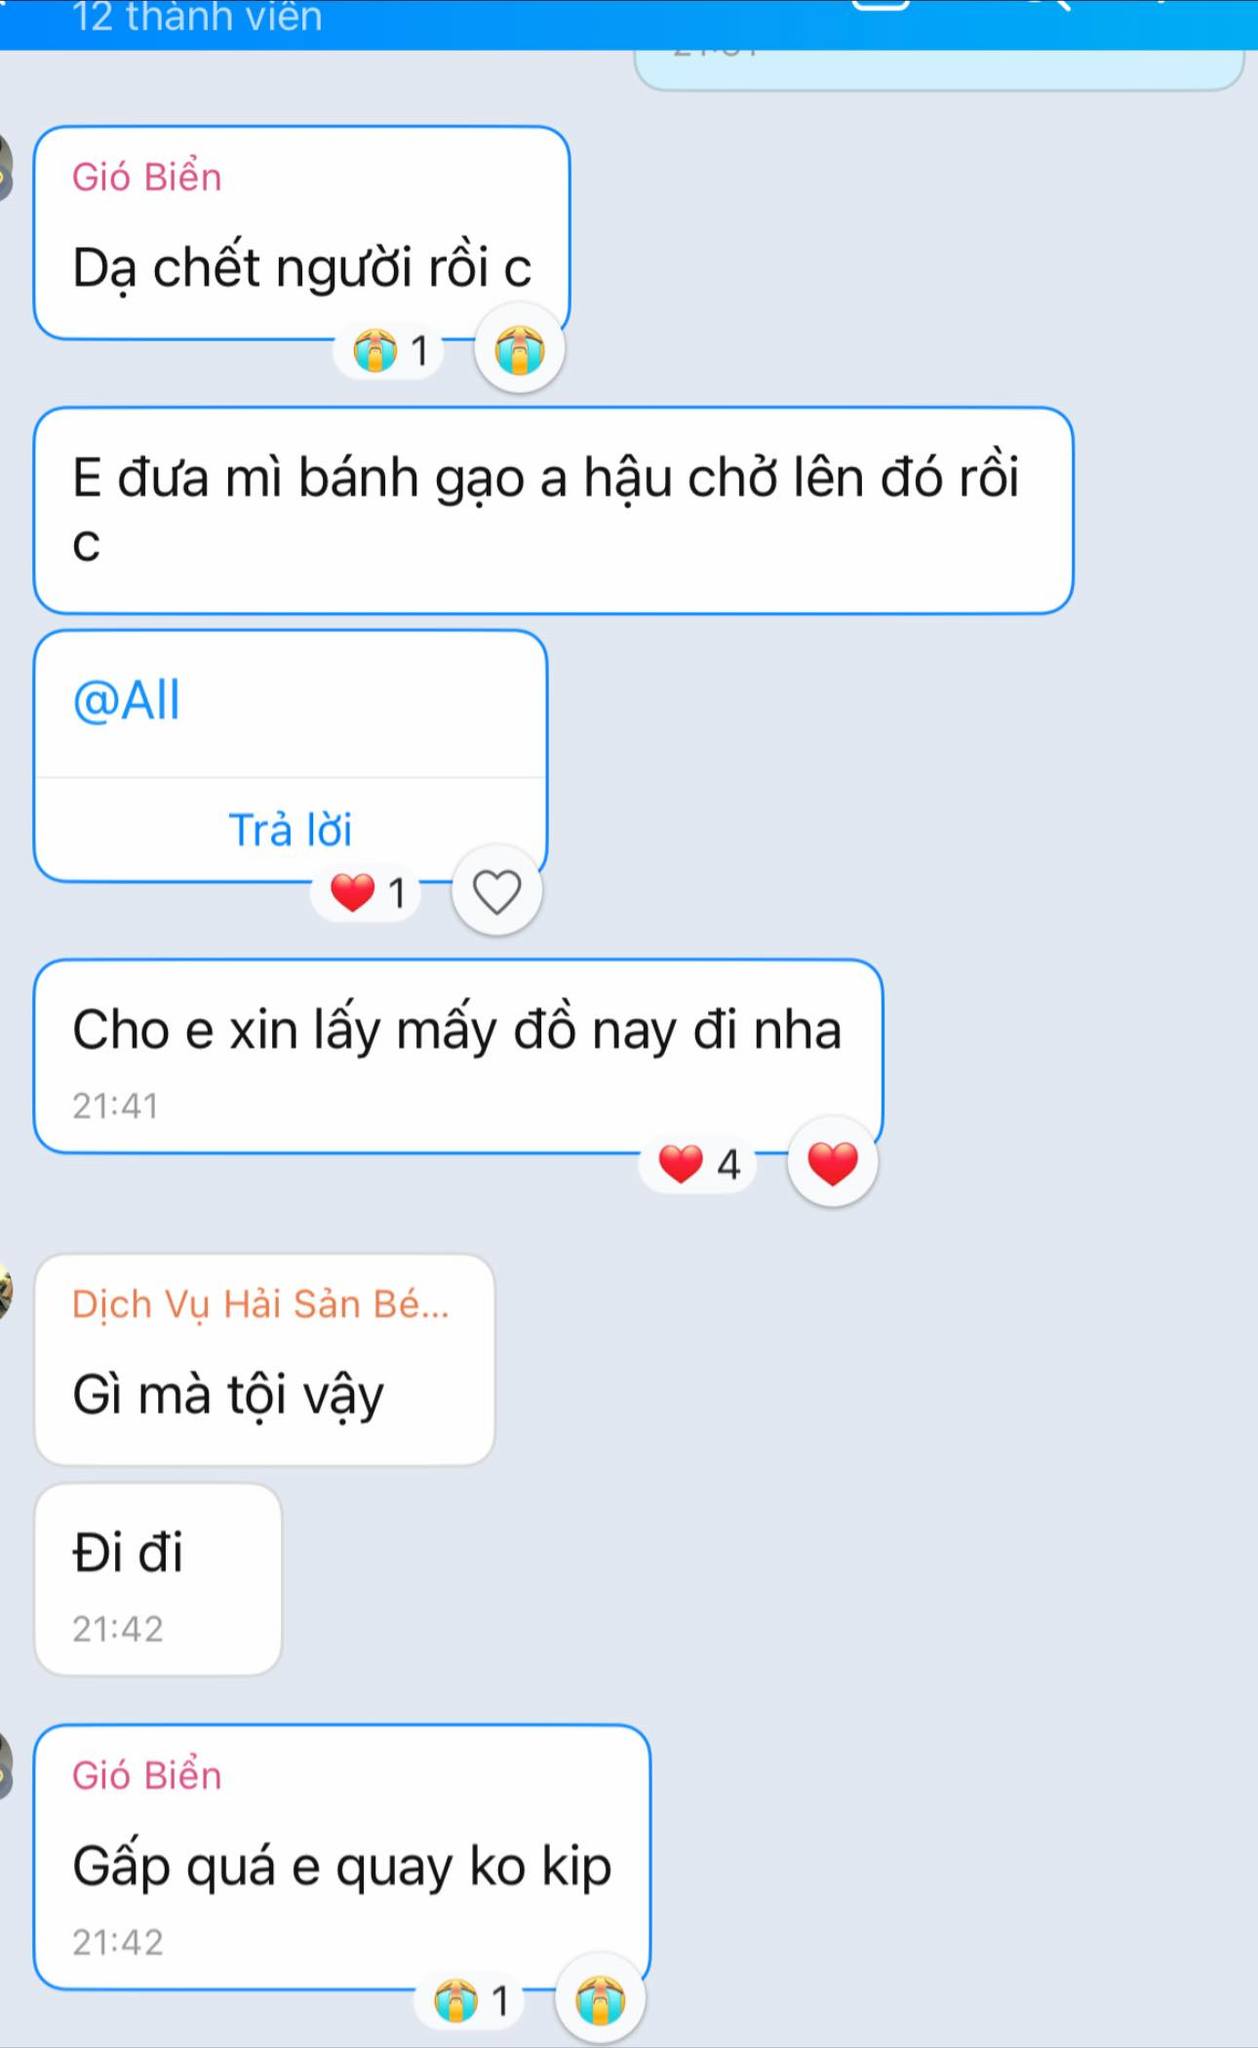Image resolution: width=1258 pixels, height=2048 pixels.
Task: Click the "Trả lời" reply link
Action: click(291, 829)
